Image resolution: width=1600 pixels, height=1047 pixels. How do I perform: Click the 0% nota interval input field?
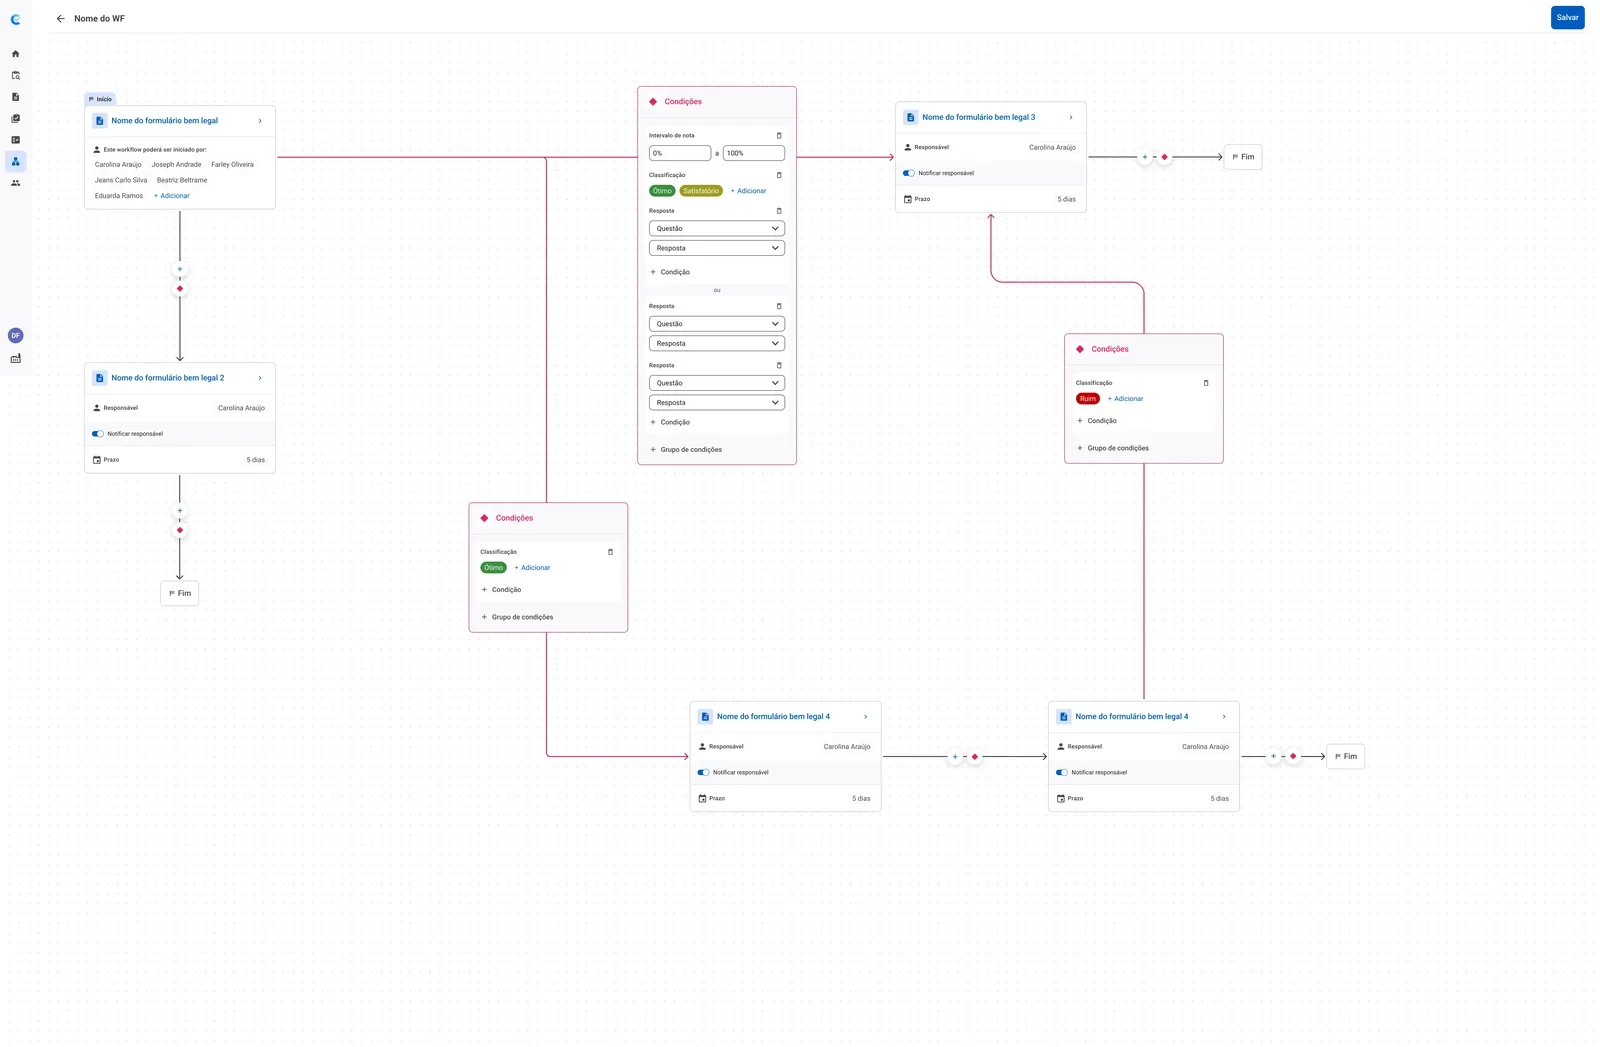[680, 153]
